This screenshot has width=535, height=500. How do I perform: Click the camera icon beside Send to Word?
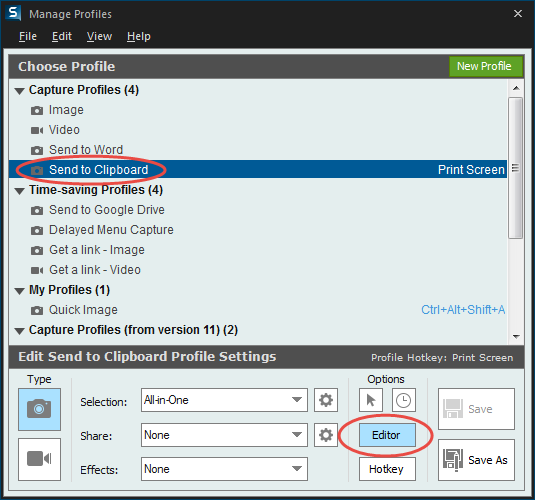coord(37,150)
